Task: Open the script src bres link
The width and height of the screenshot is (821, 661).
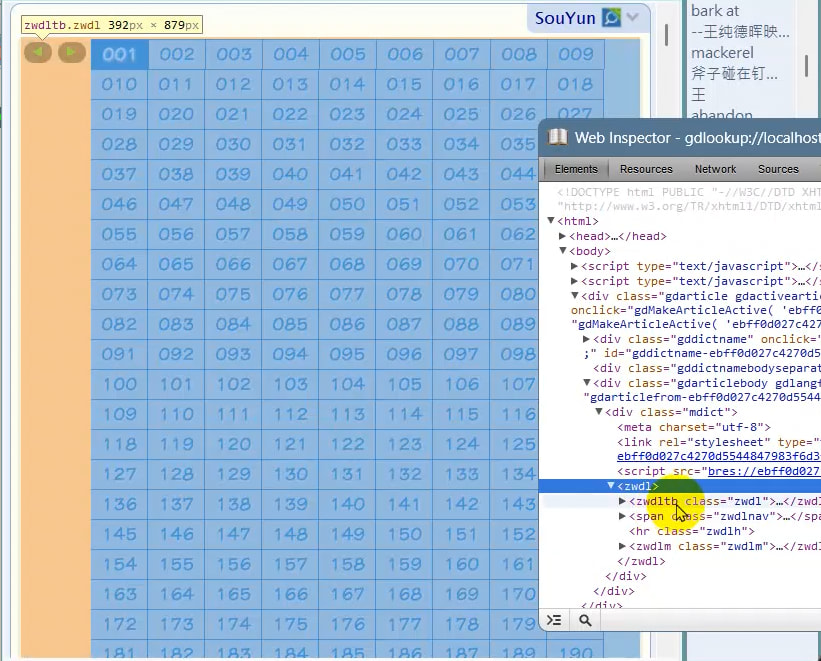Action: click(764, 471)
